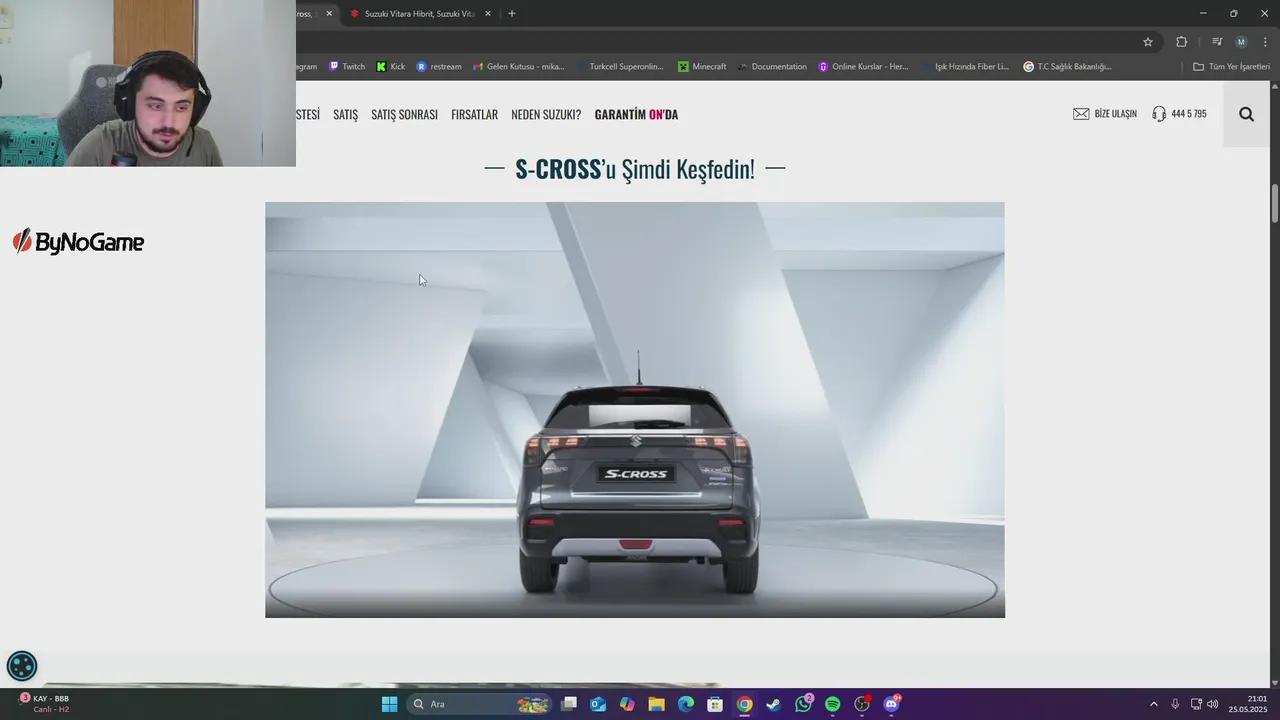
Task: Click the S-CROSS rear view 360 image
Action: (635, 410)
